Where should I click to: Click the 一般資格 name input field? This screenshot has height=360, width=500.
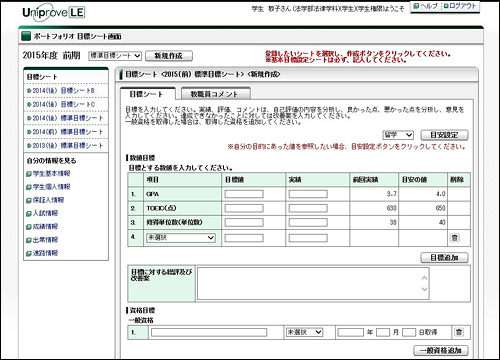click(209, 332)
